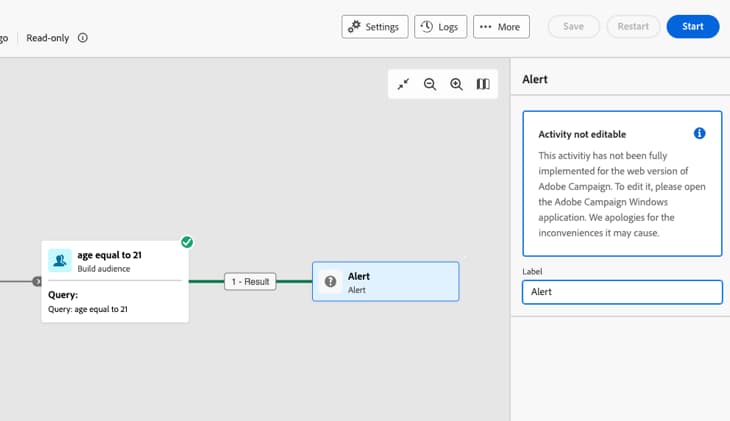The height and width of the screenshot is (421, 730).
Task: Open the Logs panel
Action: 440,27
